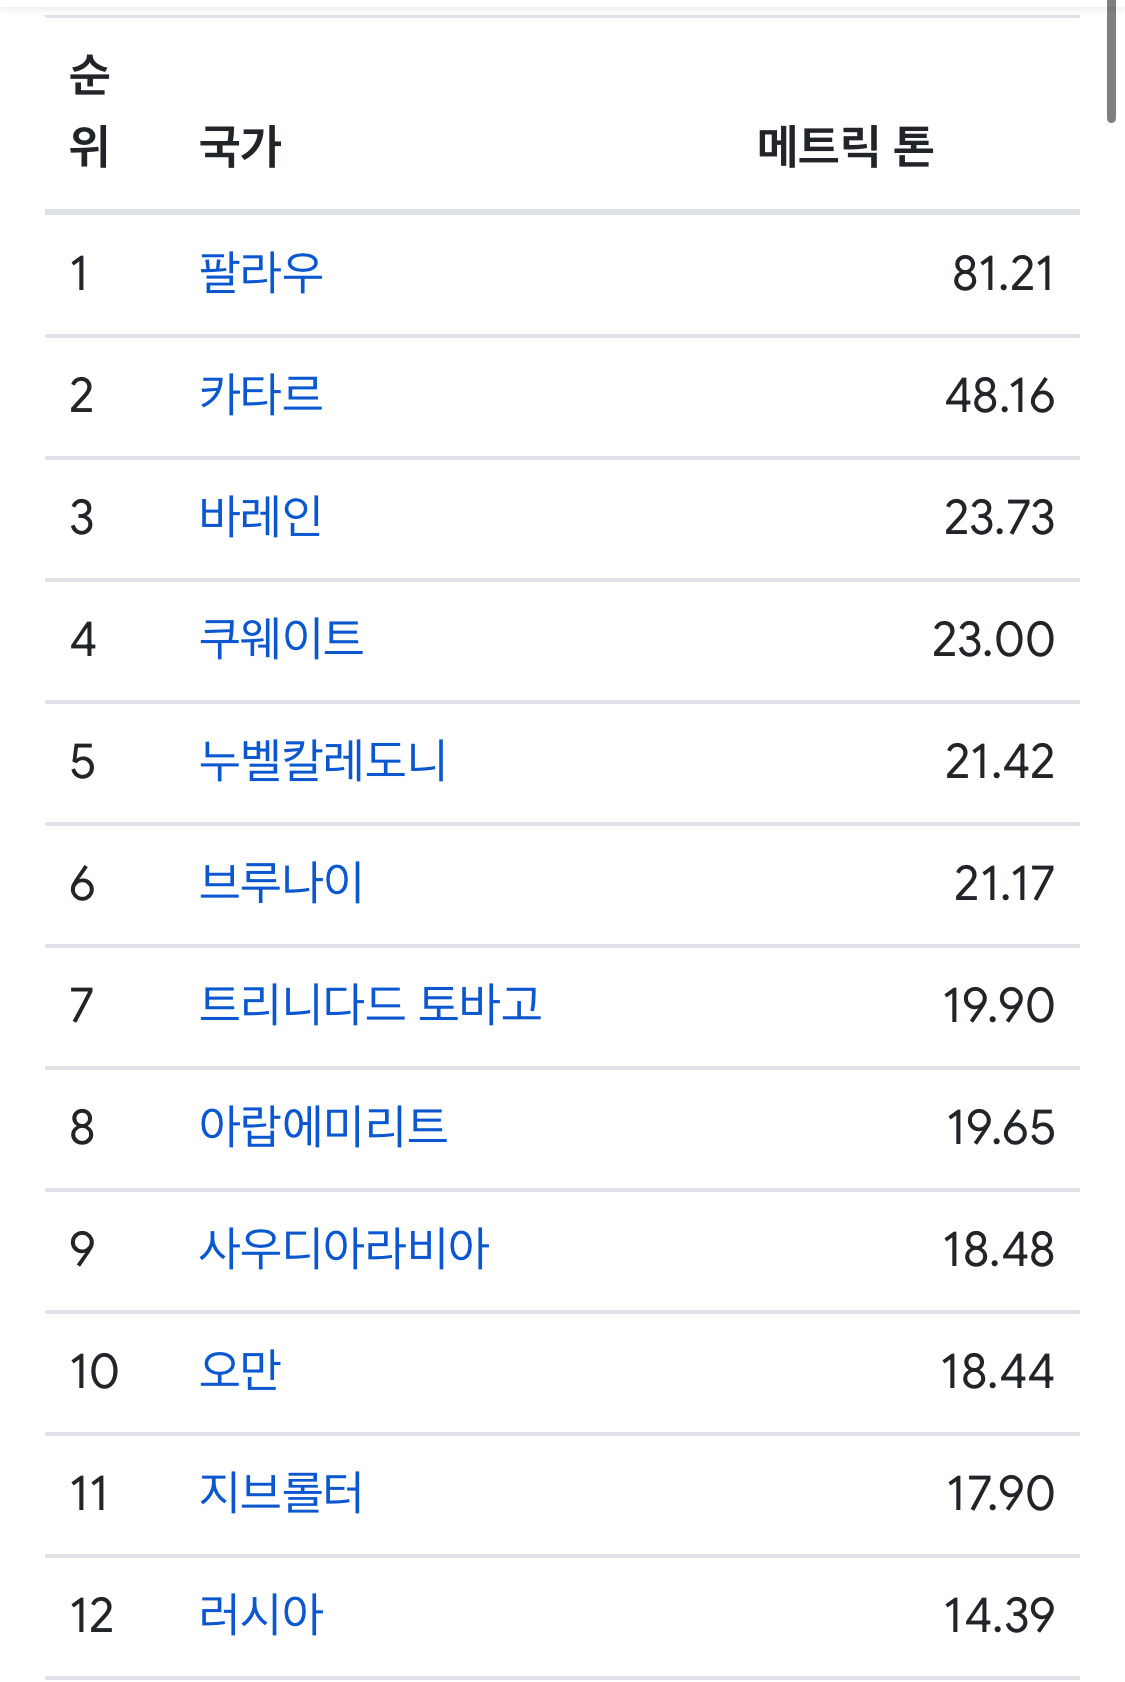1125x1682 pixels.
Task: Click the 23.00 value for 쿠웨이트
Action: coord(993,639)
